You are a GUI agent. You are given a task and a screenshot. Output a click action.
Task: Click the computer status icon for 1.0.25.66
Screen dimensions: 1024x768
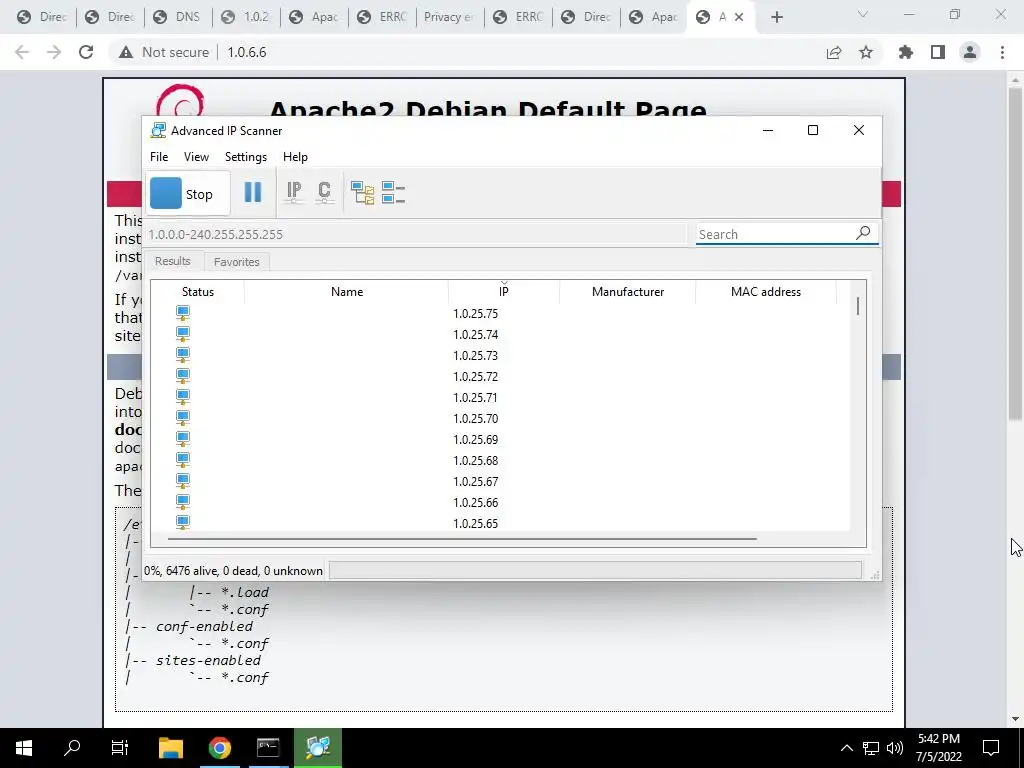click(x=183, y=502)
